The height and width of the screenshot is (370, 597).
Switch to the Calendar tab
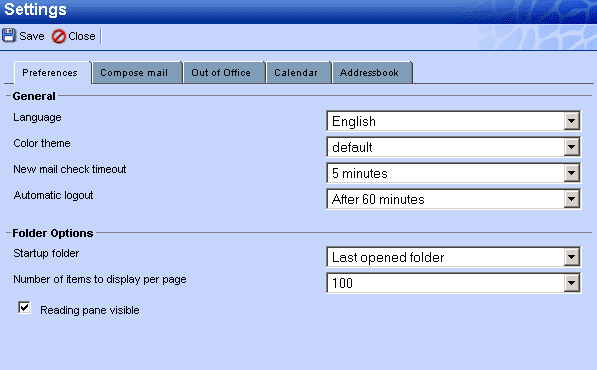click(298, 72)
